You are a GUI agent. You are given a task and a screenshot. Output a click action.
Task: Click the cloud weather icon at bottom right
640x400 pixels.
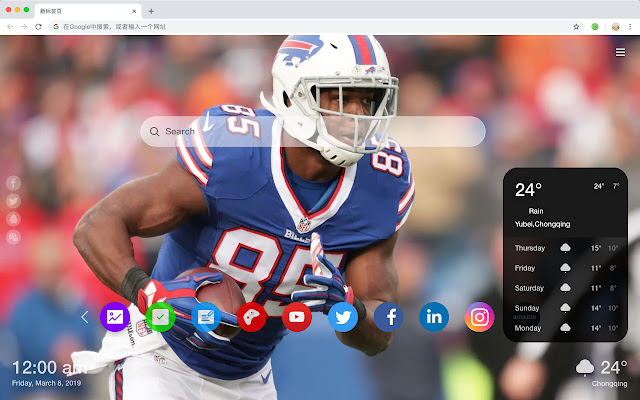585,367
